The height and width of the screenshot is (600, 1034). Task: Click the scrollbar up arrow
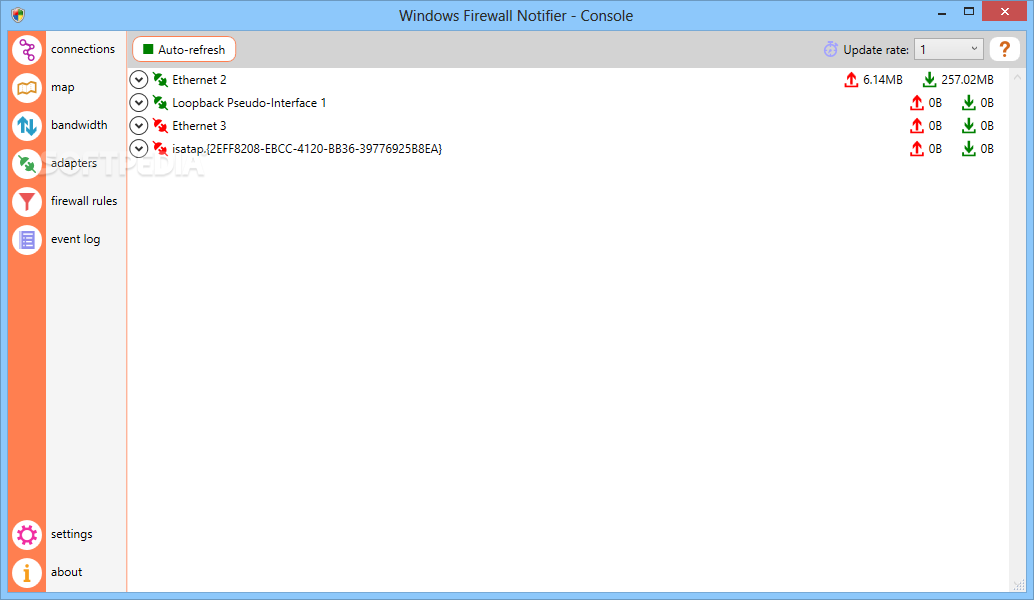click(1018, 78)
